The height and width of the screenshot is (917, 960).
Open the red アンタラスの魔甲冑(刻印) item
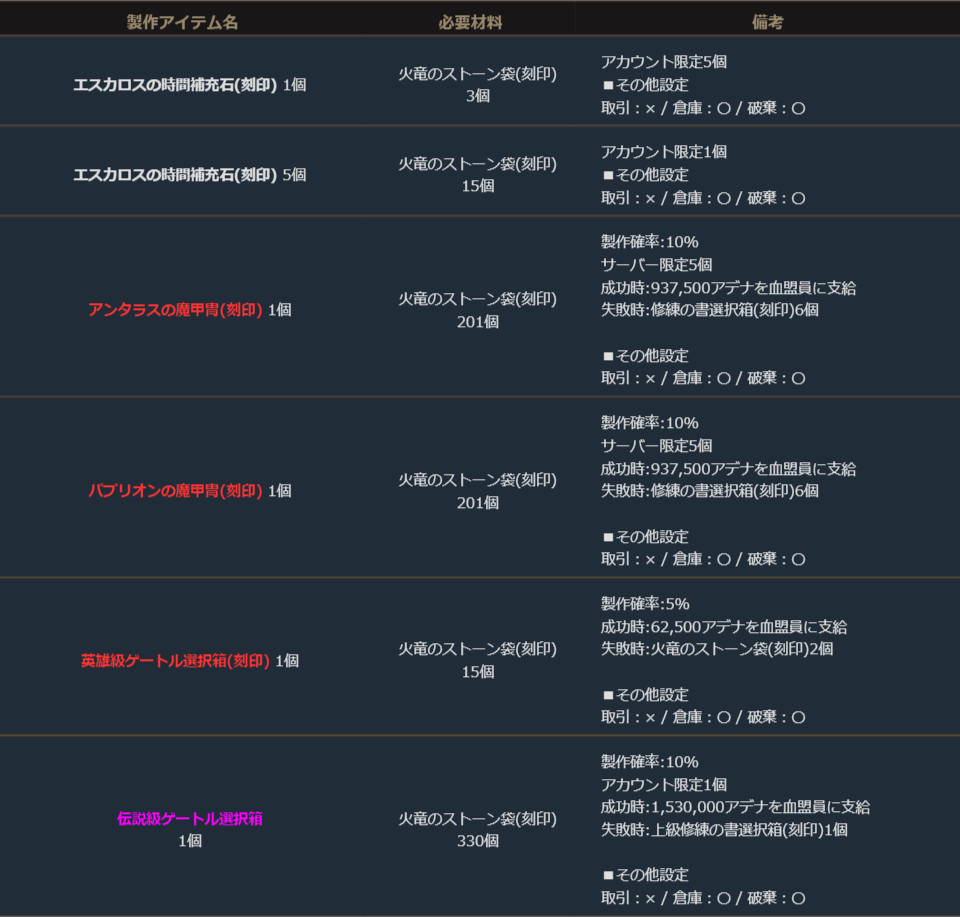[175, 310]
